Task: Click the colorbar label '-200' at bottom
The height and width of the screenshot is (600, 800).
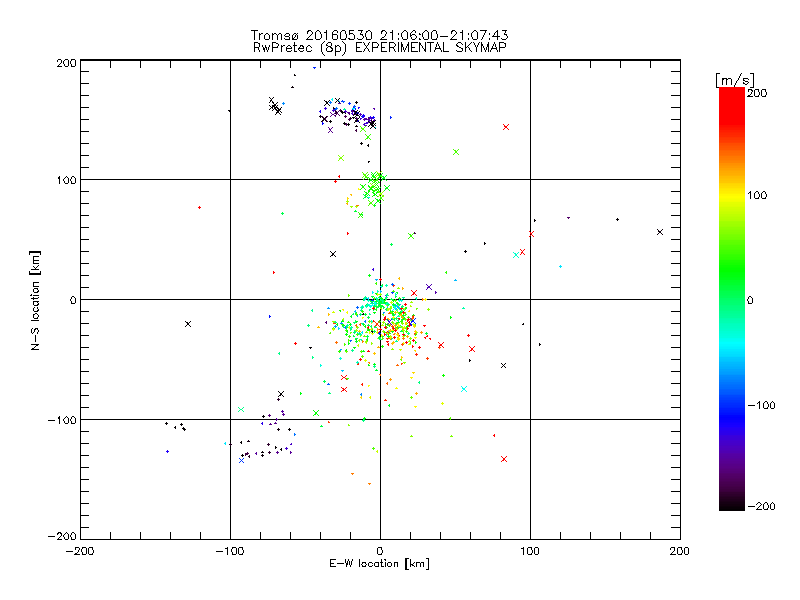Action: click(761, 507)
